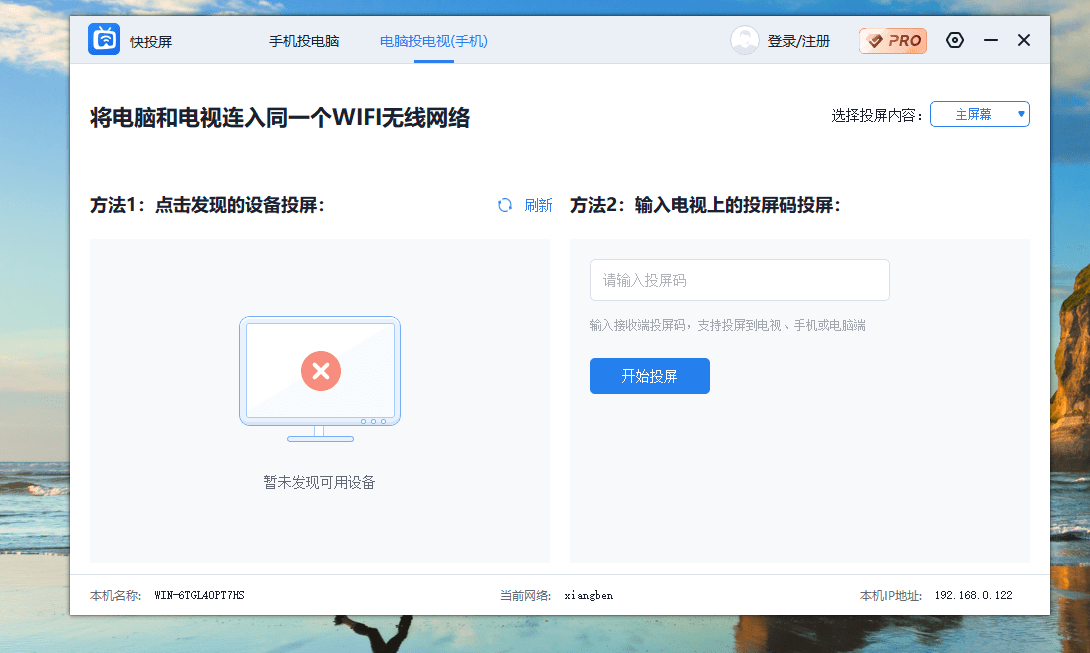Minimize the 快投屏 window

click(991, 40)
